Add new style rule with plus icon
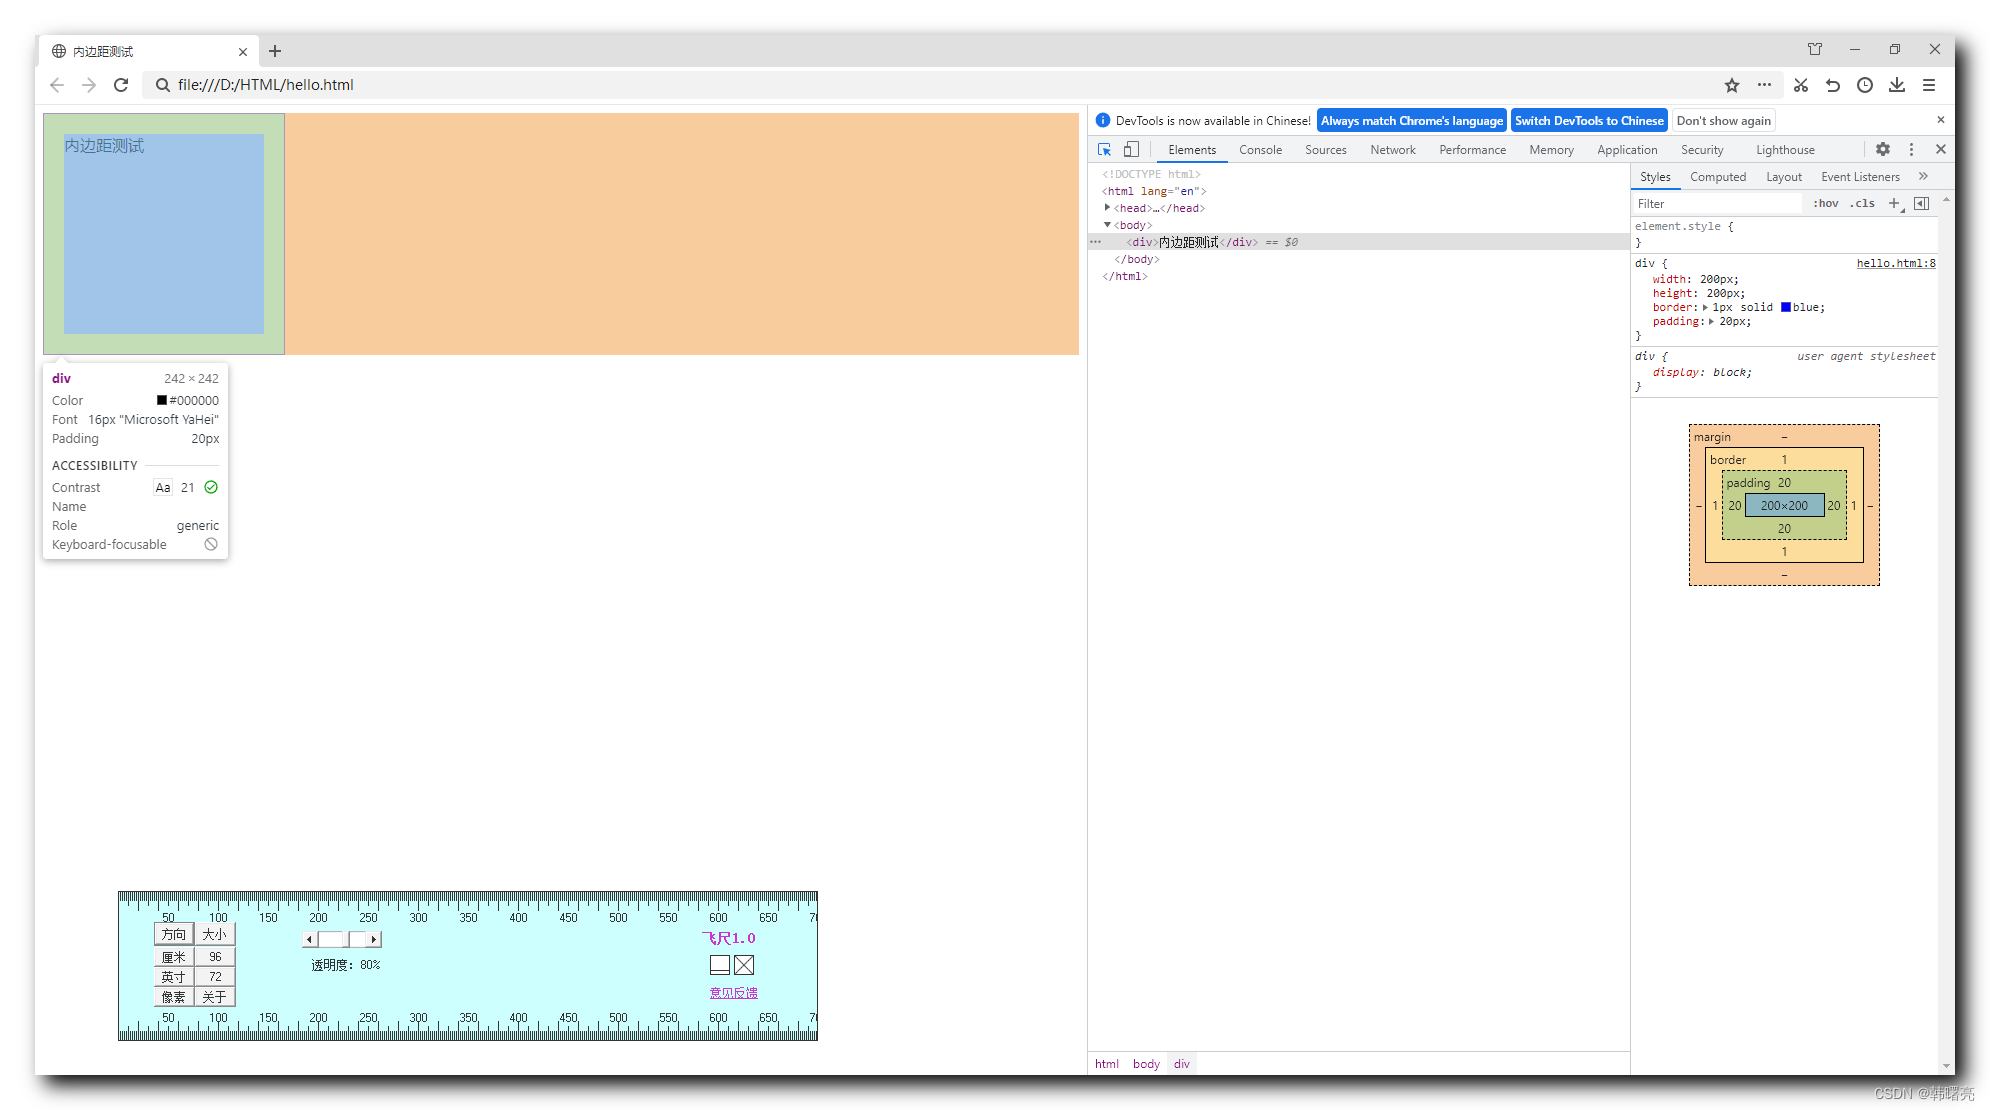The height and width of the screenshot is (1110, 1990). (x=1894, y=203)
